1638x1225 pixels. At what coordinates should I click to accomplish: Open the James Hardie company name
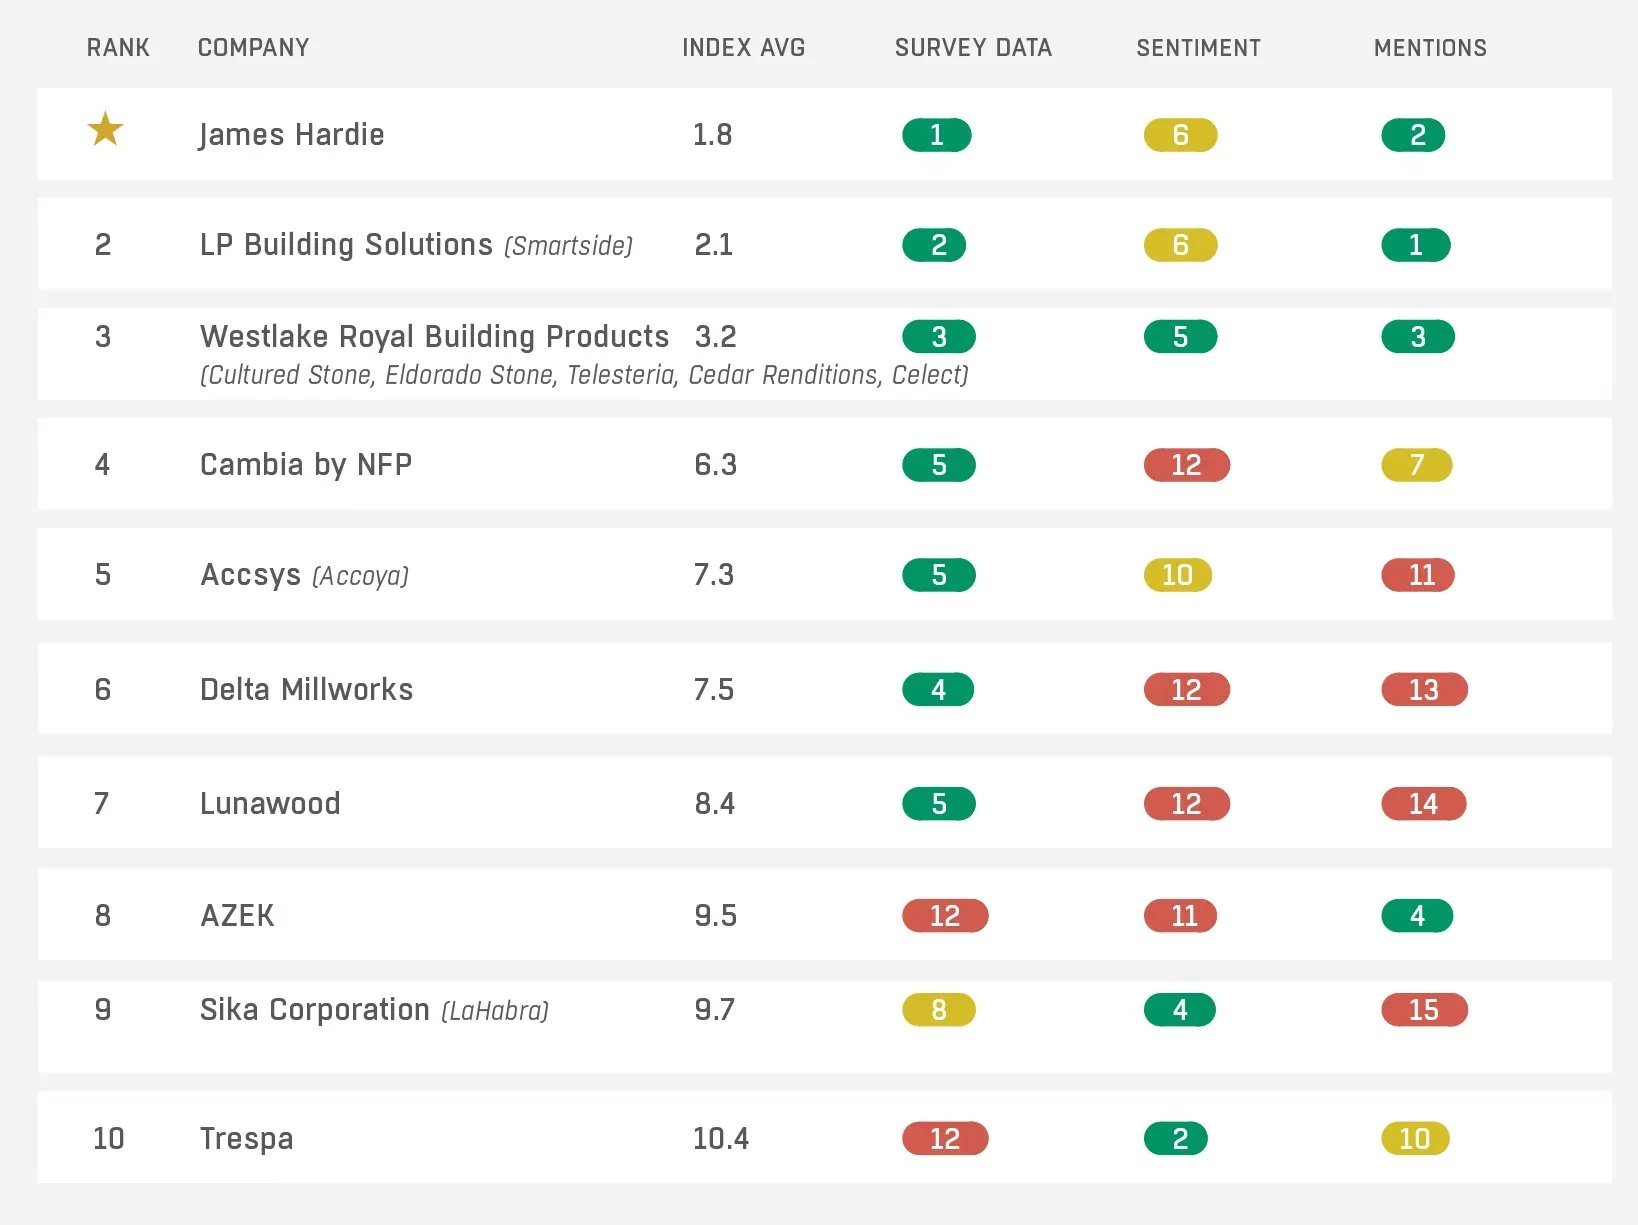pyautogui.click(x=291, y=135)
